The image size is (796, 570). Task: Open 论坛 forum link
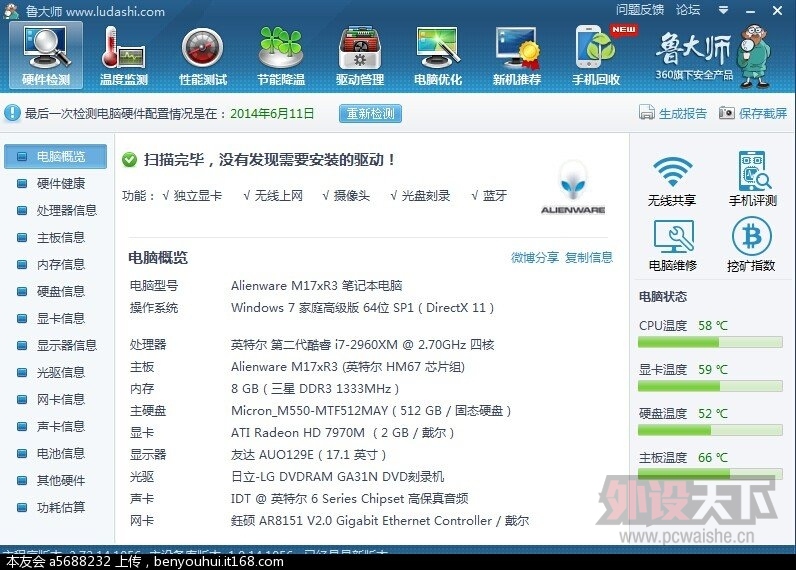(688, 10)
